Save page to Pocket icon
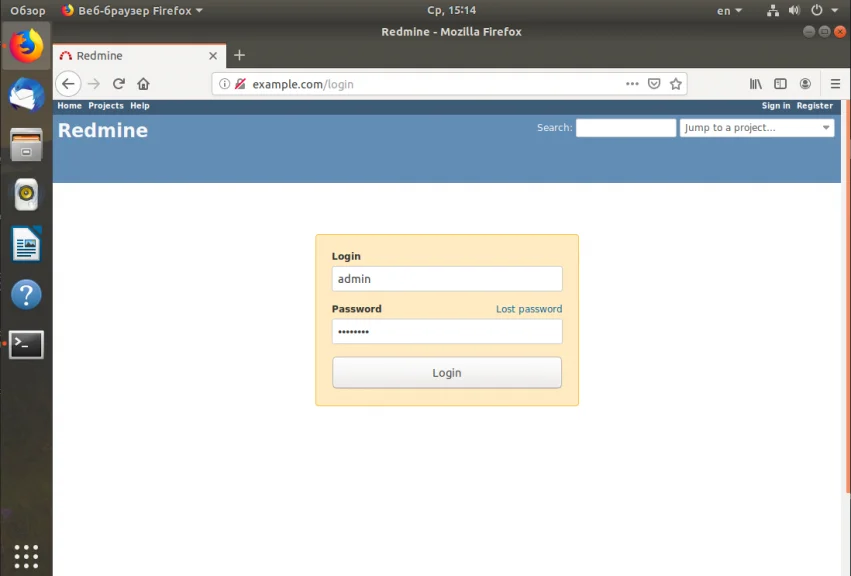851x576 pixels. tap(654, 84)
